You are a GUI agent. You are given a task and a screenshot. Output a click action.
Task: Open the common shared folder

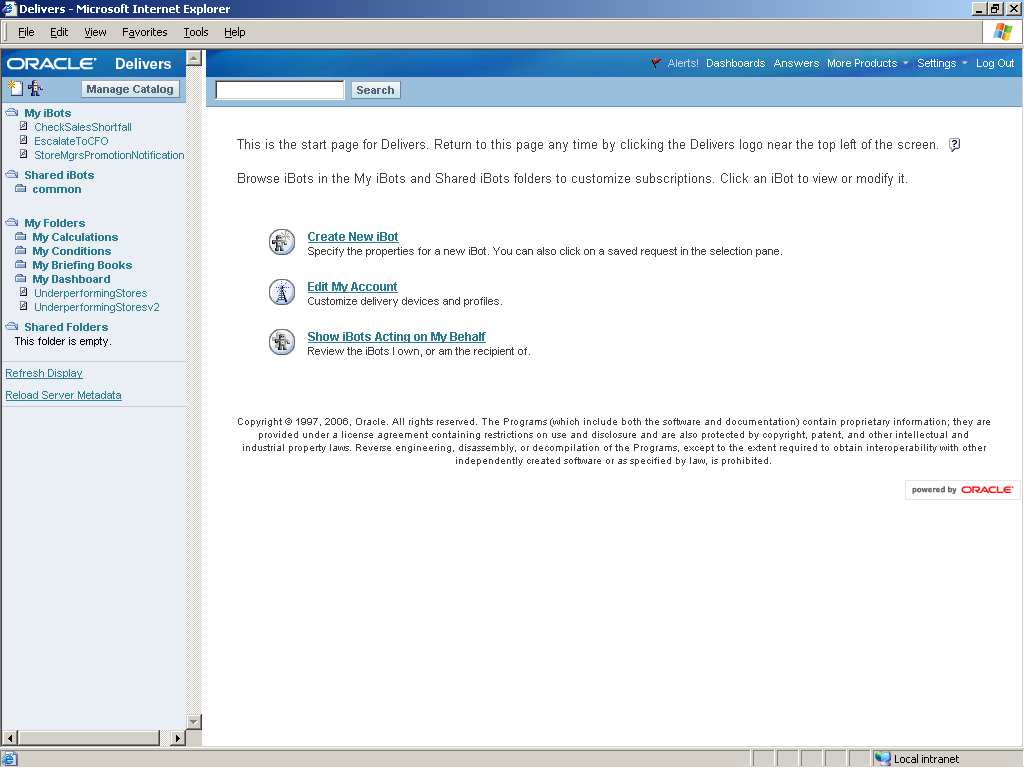(57, 189)
